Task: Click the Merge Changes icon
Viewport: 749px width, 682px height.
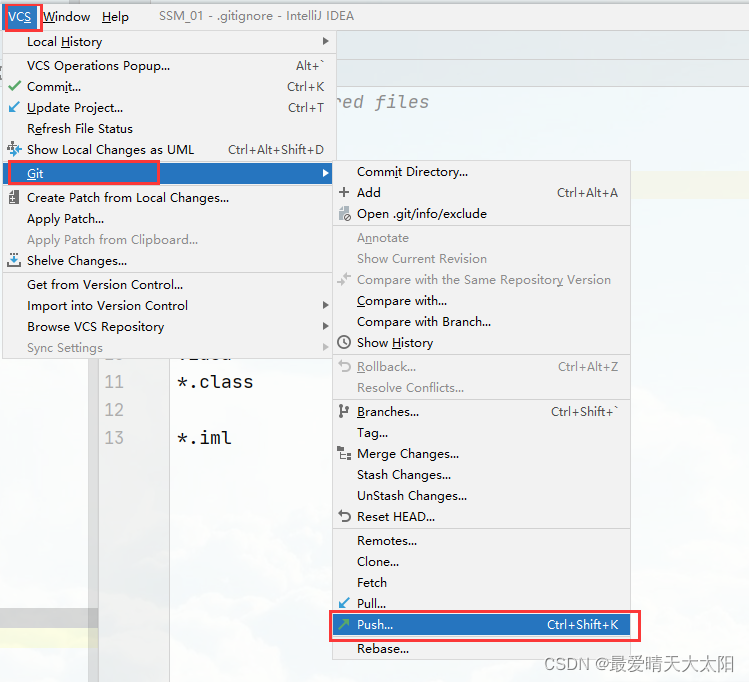Action: tap(344, 453)
